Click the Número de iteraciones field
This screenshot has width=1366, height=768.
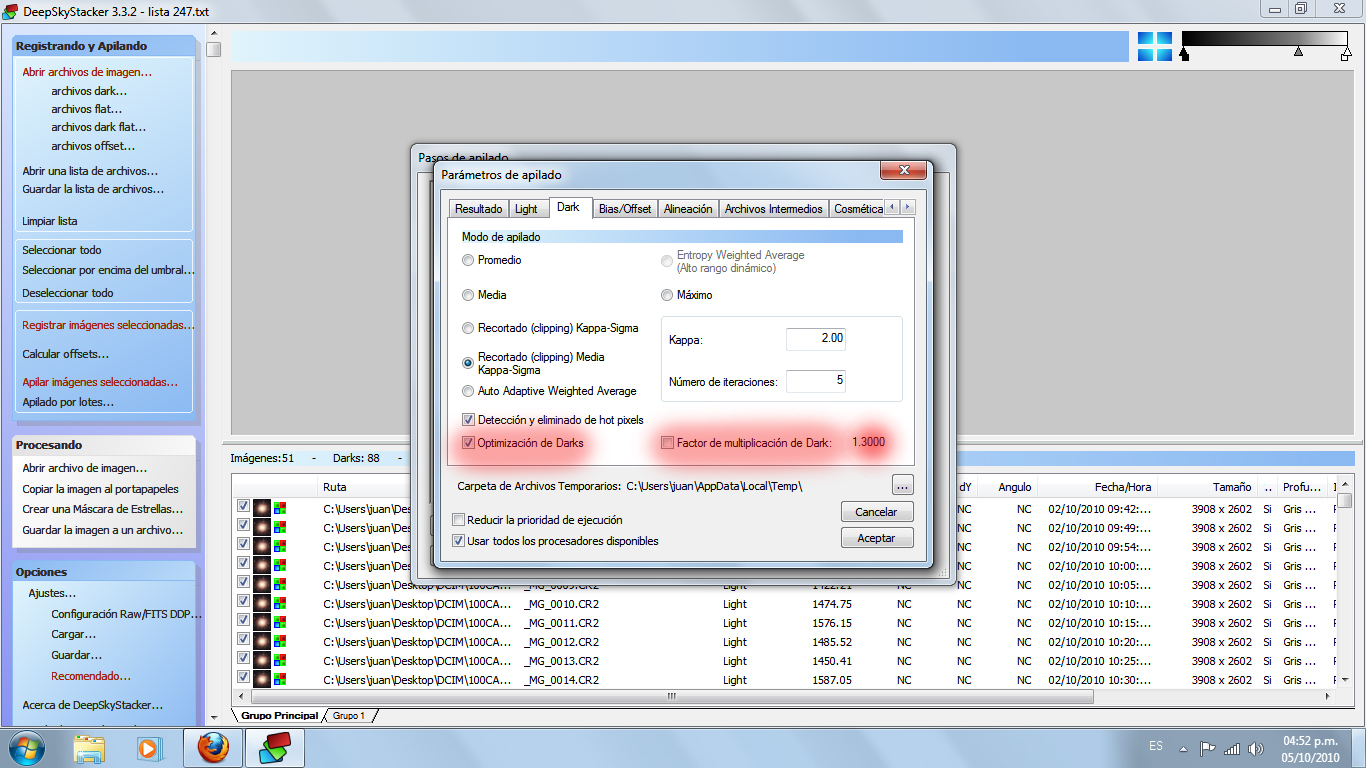tap(816, 381)
